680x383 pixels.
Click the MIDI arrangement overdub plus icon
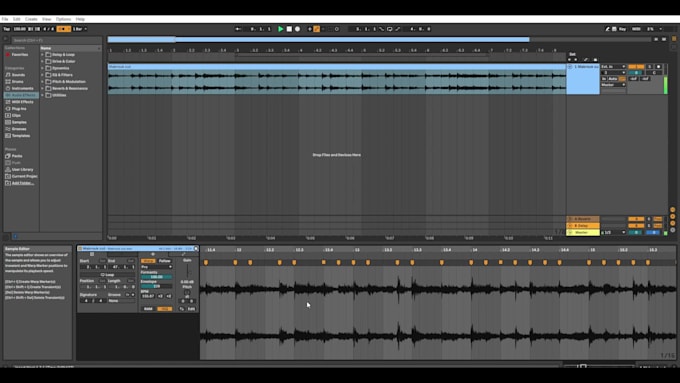coord(310,29)
